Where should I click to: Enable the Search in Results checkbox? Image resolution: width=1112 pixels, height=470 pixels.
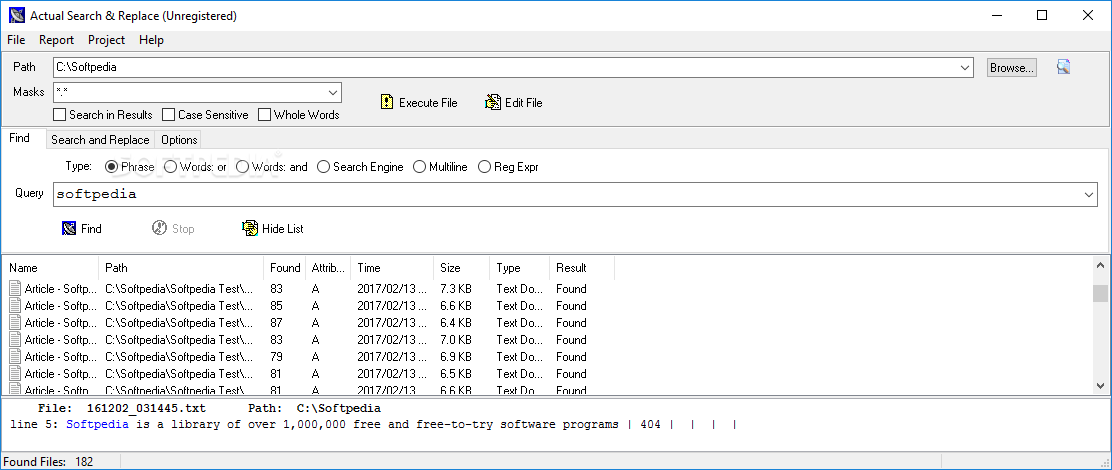[60, 114]
